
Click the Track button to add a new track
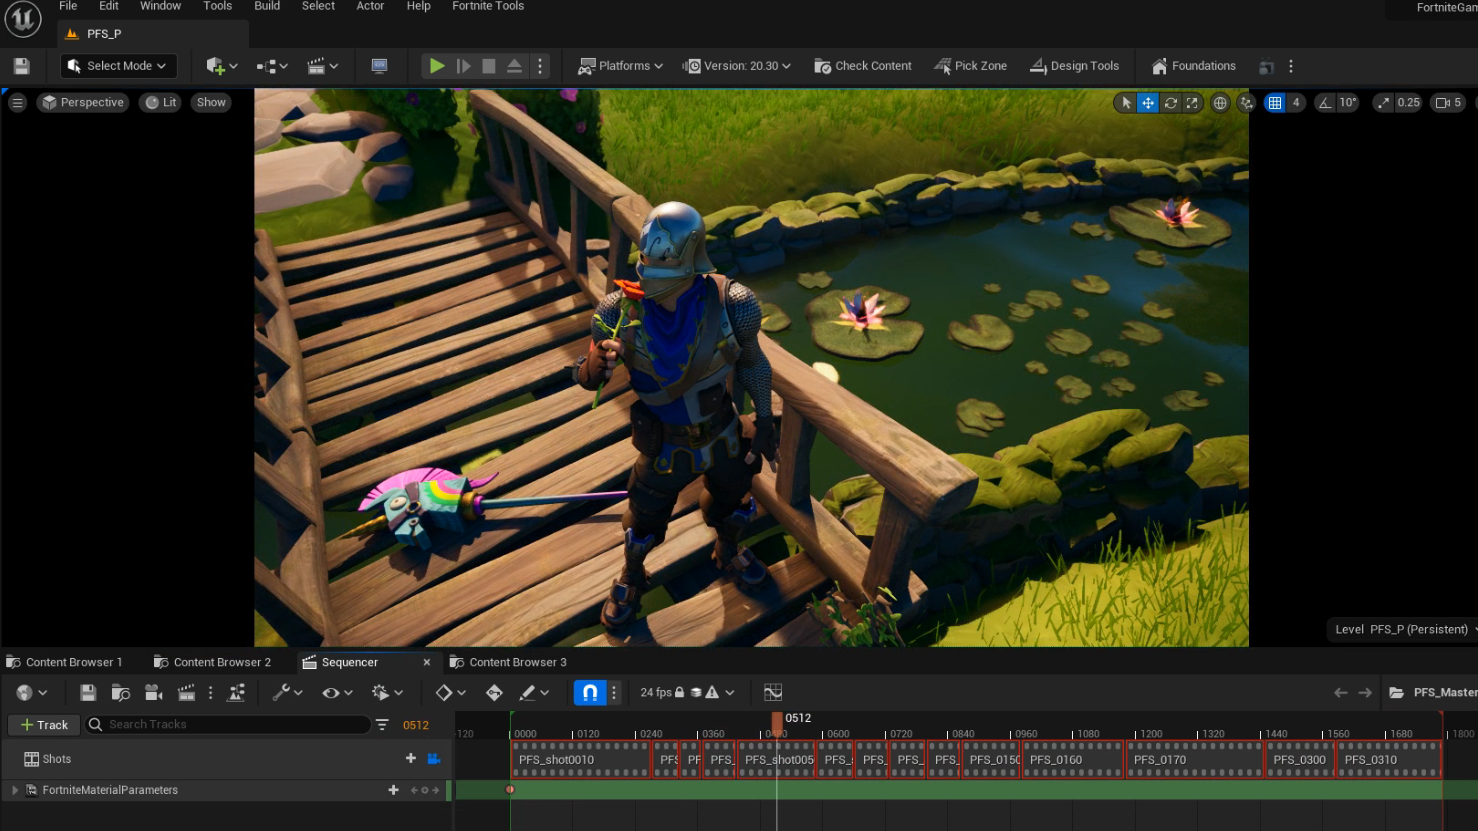pyautogui.click(x=43, y=724)
